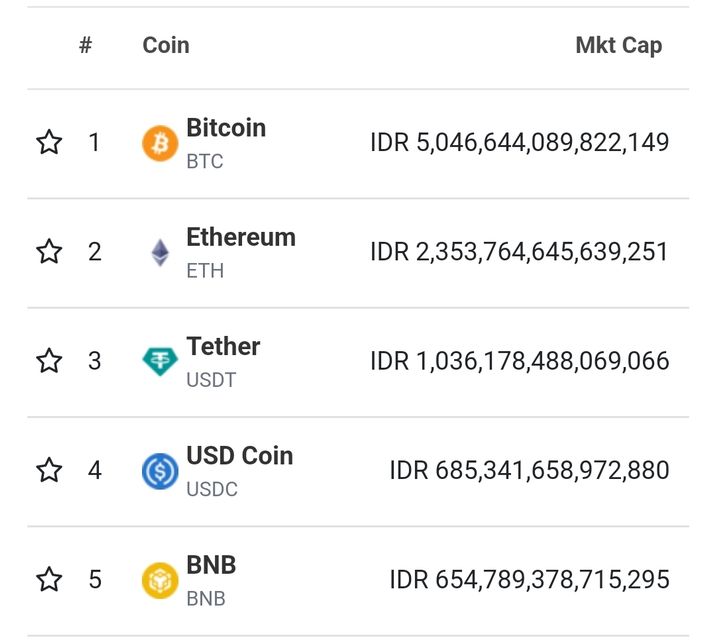Toggle the star next to Ethereum
This screenshot has height=640, width=716.
49,251
